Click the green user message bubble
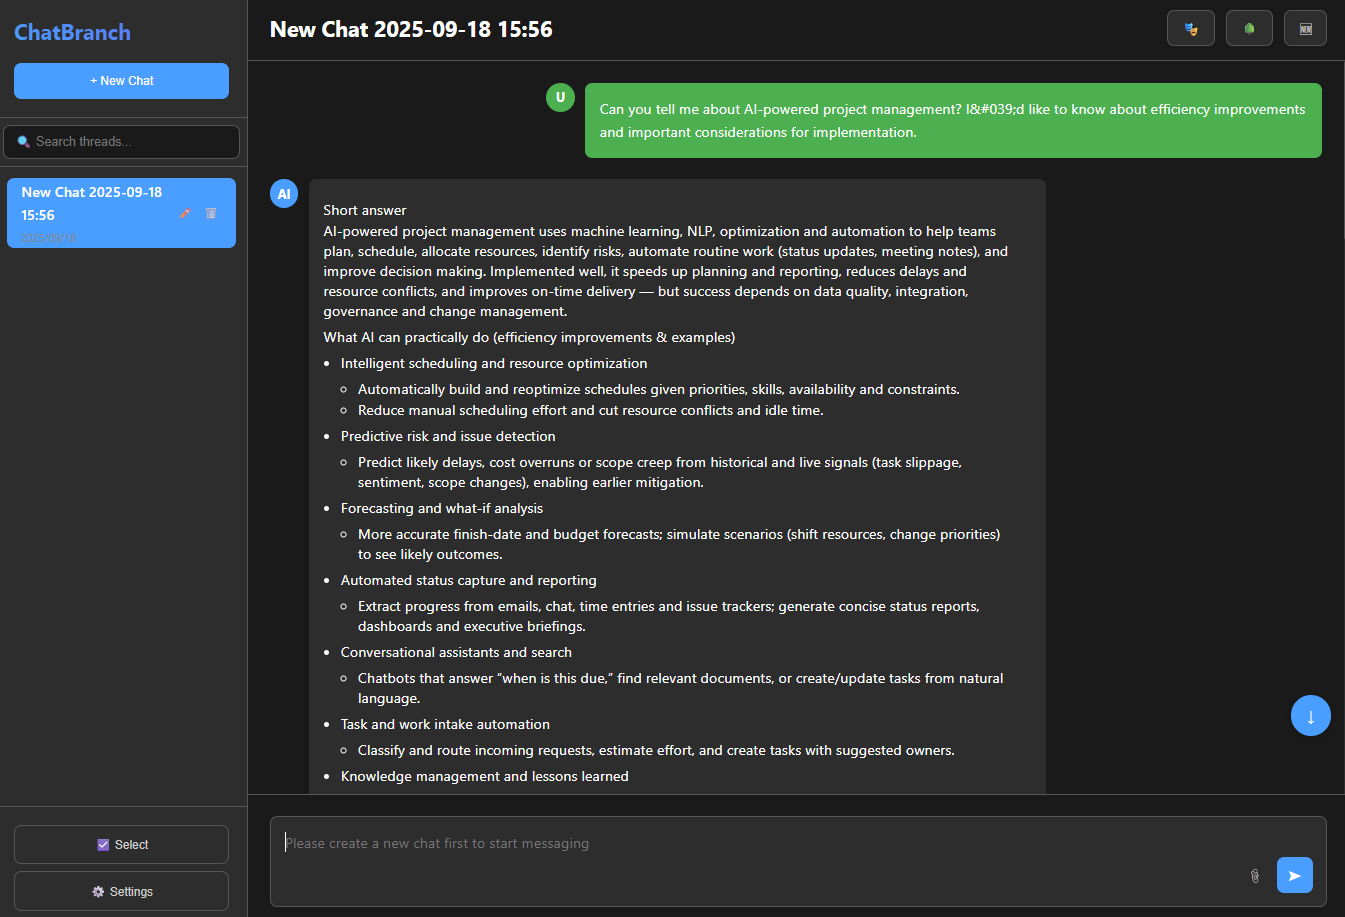The image size is (1345, 917). click(x=952, y=121)
